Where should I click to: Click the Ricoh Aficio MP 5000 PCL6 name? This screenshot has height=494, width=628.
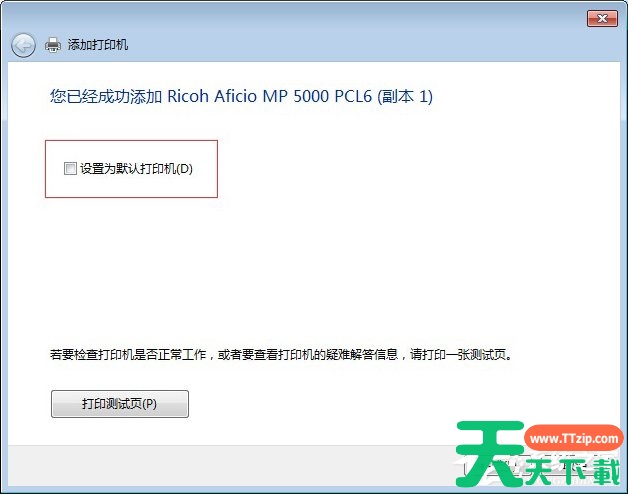click(265, 97)
